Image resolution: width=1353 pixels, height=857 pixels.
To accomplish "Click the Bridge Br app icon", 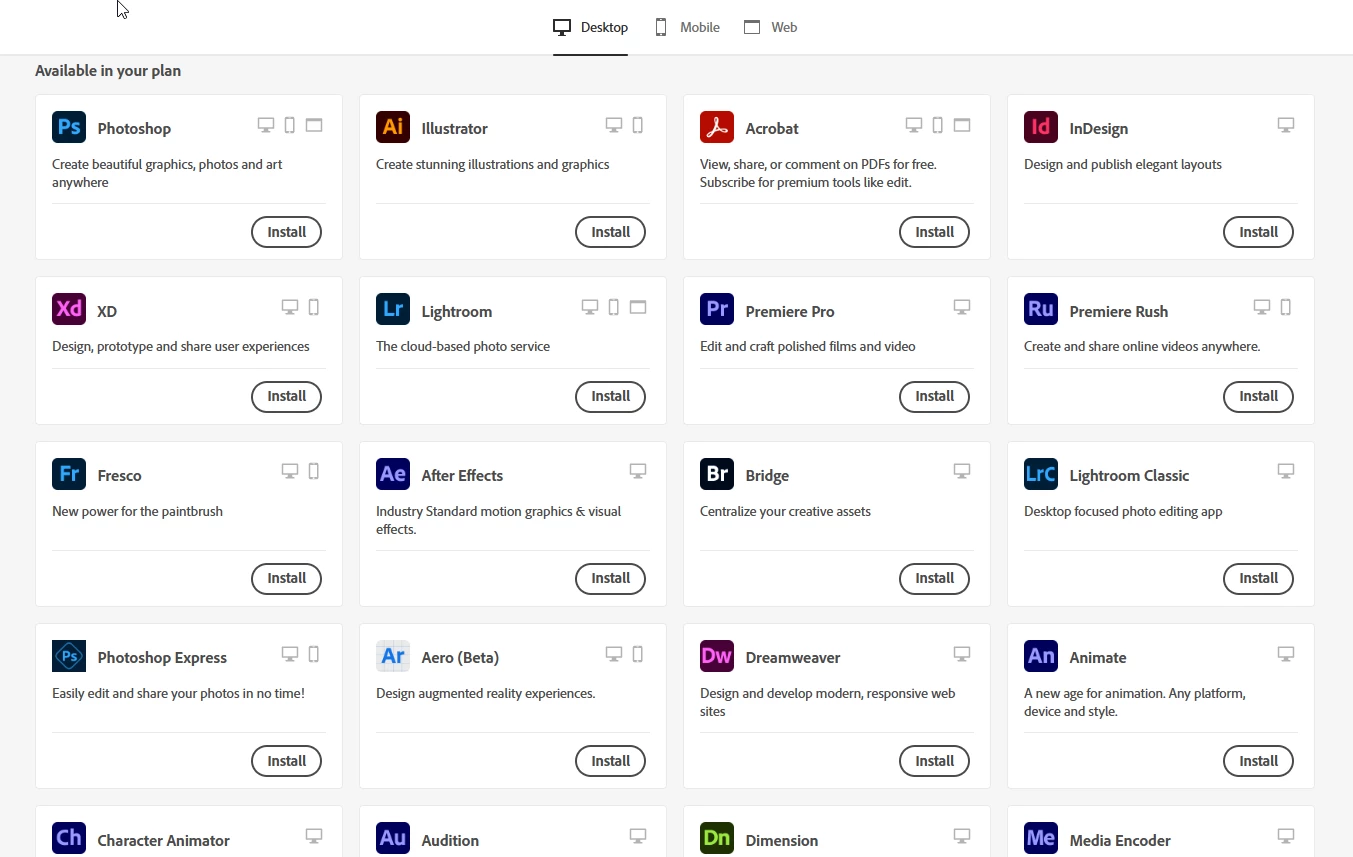I will 717,474.
